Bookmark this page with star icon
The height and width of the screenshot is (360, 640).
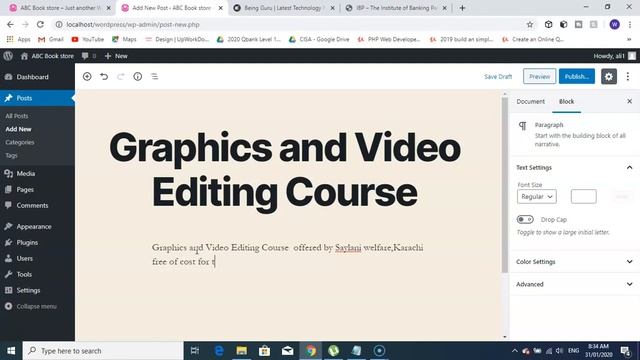pos(530,24)
